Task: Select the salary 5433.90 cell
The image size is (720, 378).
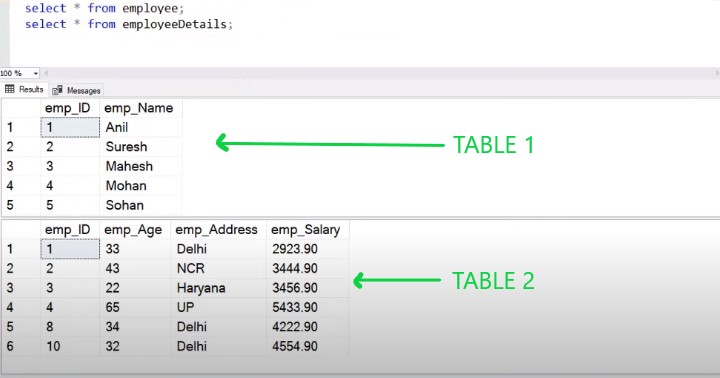Action: point(307,307)
